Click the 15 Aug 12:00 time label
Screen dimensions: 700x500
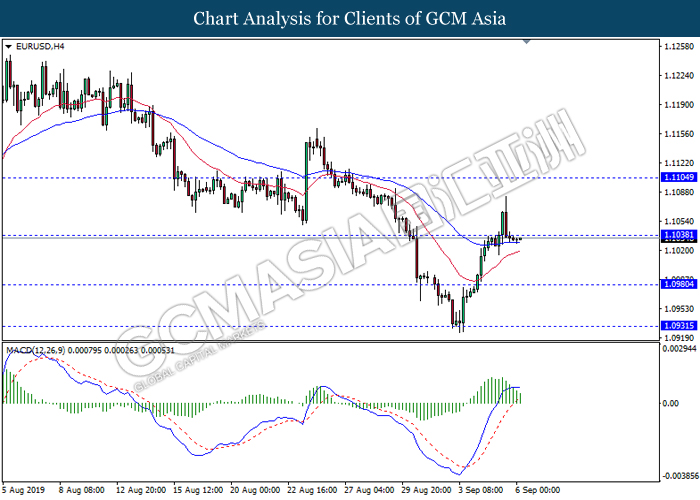[198, 490]
